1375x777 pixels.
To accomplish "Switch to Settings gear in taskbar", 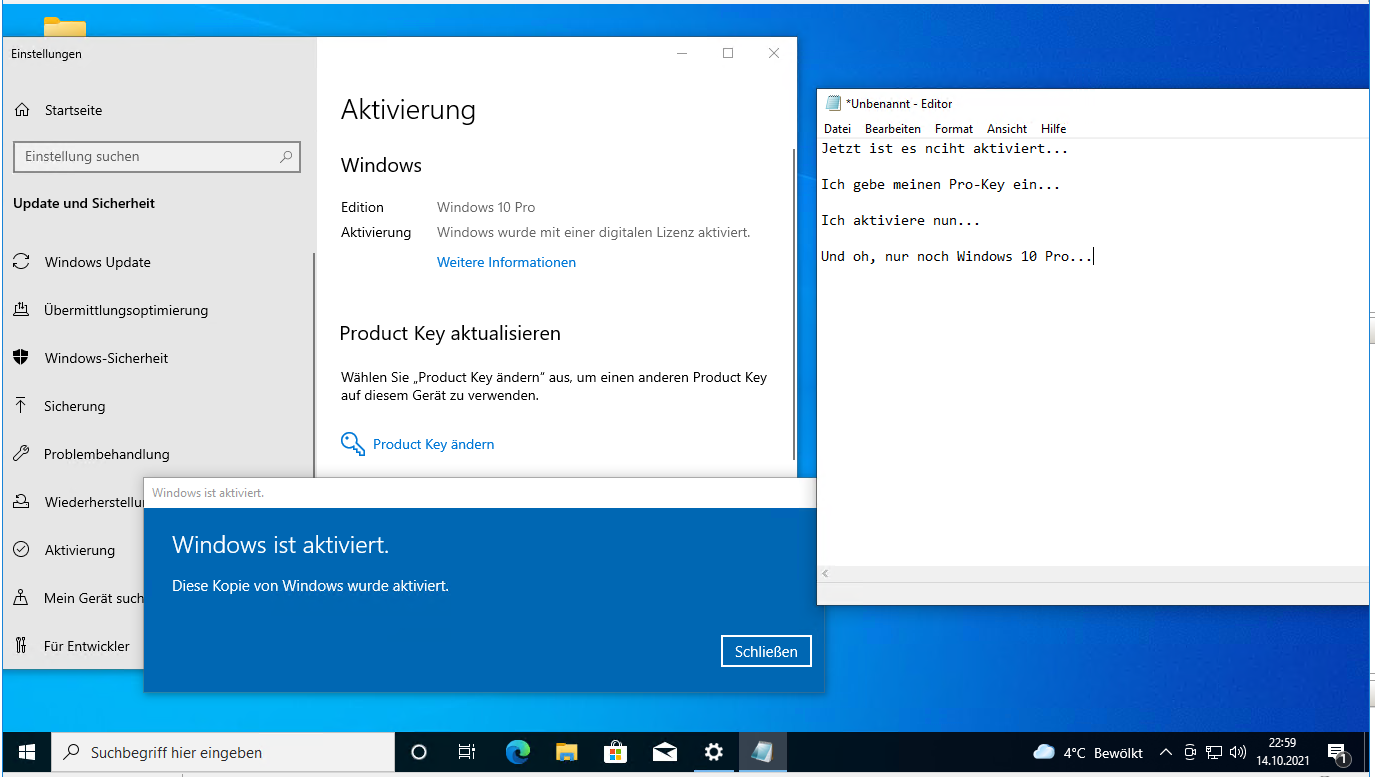I will pos(713,752).
